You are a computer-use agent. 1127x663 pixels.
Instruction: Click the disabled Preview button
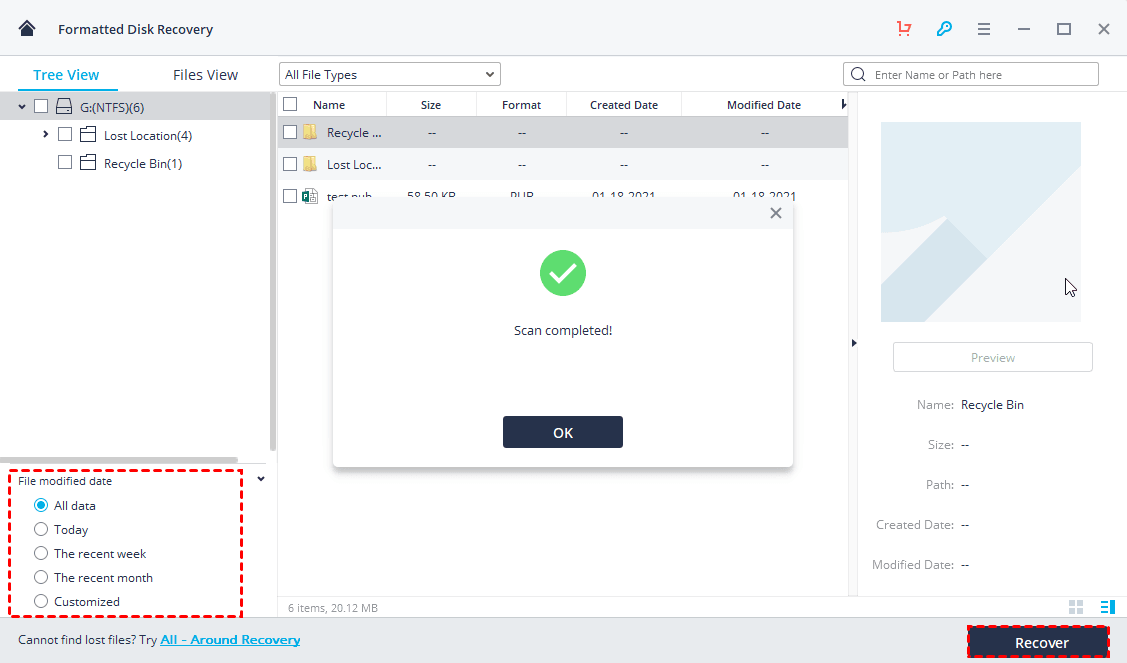pos(992,357)
